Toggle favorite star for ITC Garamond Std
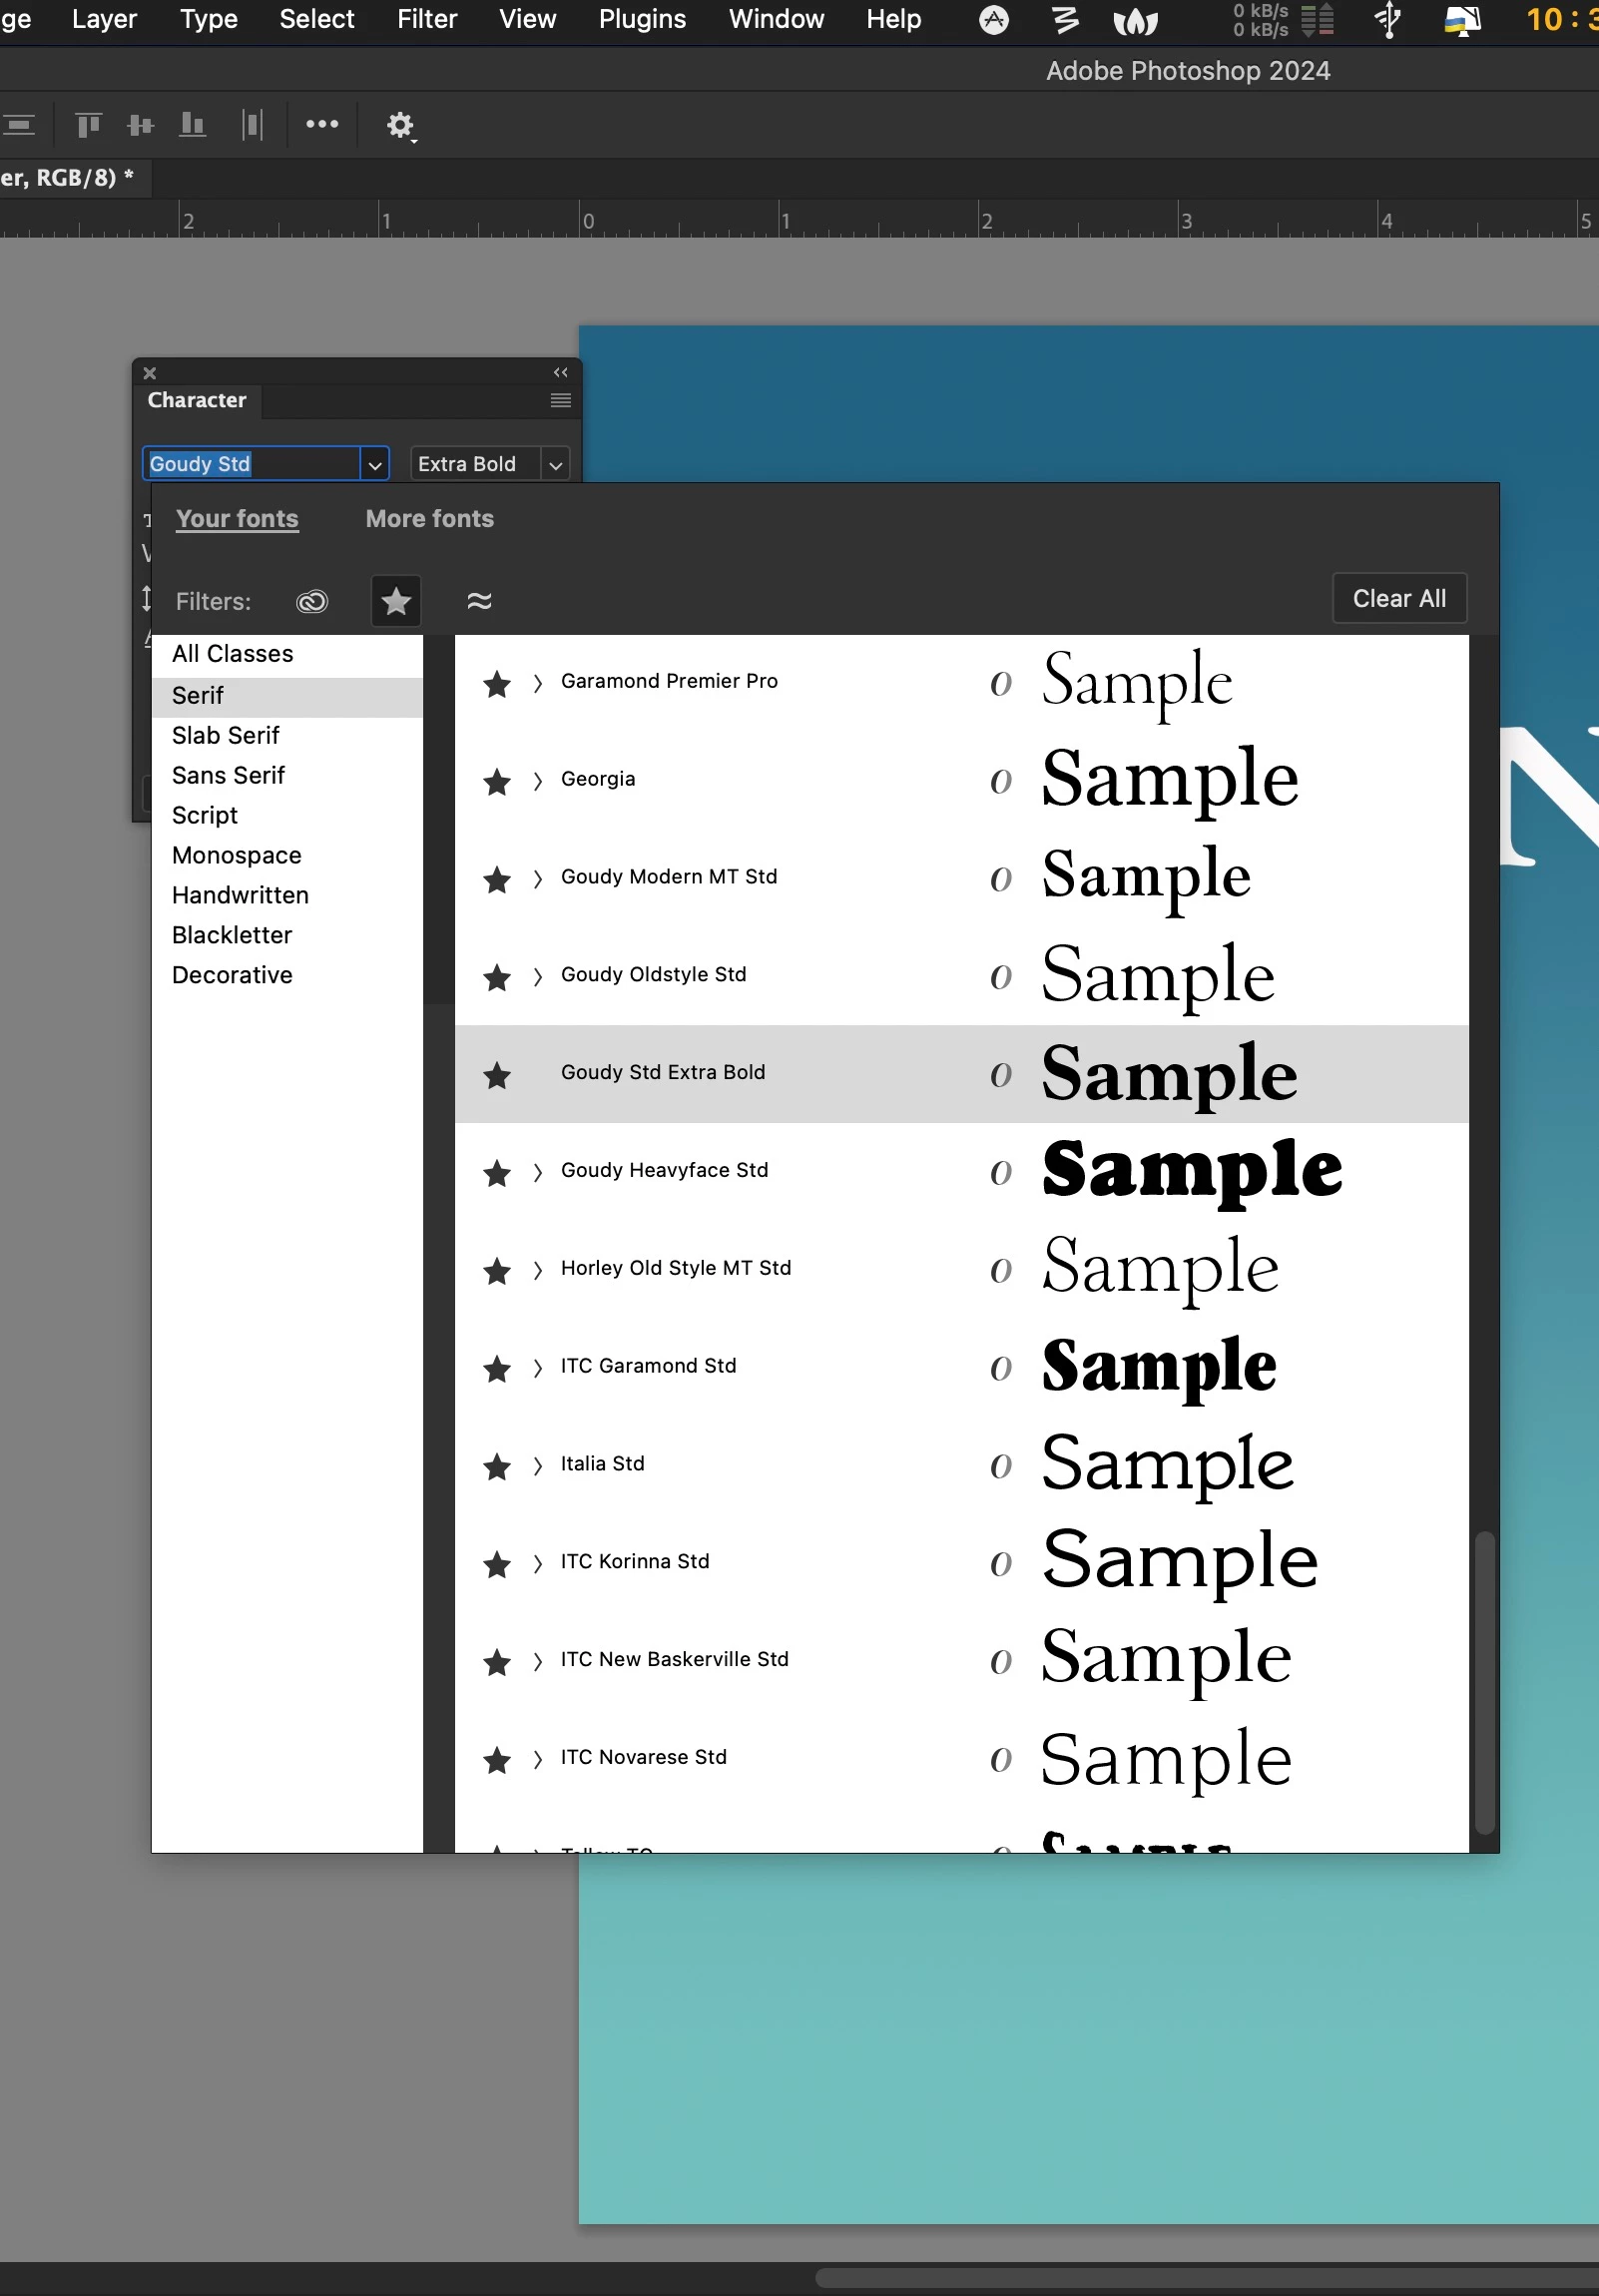1599x2296 pixels. (x=497, y=1369)
